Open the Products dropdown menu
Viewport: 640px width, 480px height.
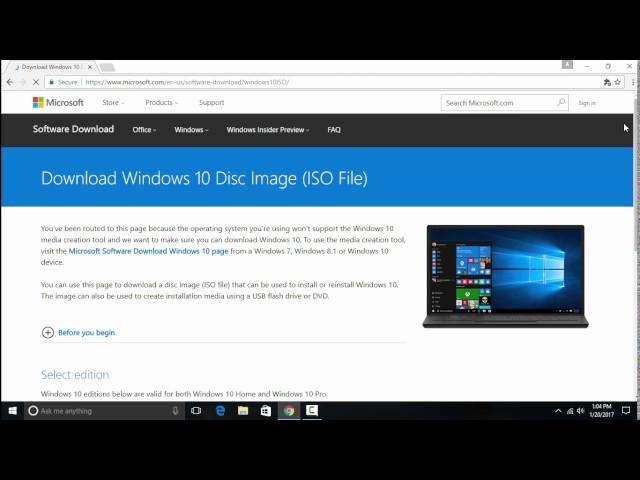click(x=162, y=102)
